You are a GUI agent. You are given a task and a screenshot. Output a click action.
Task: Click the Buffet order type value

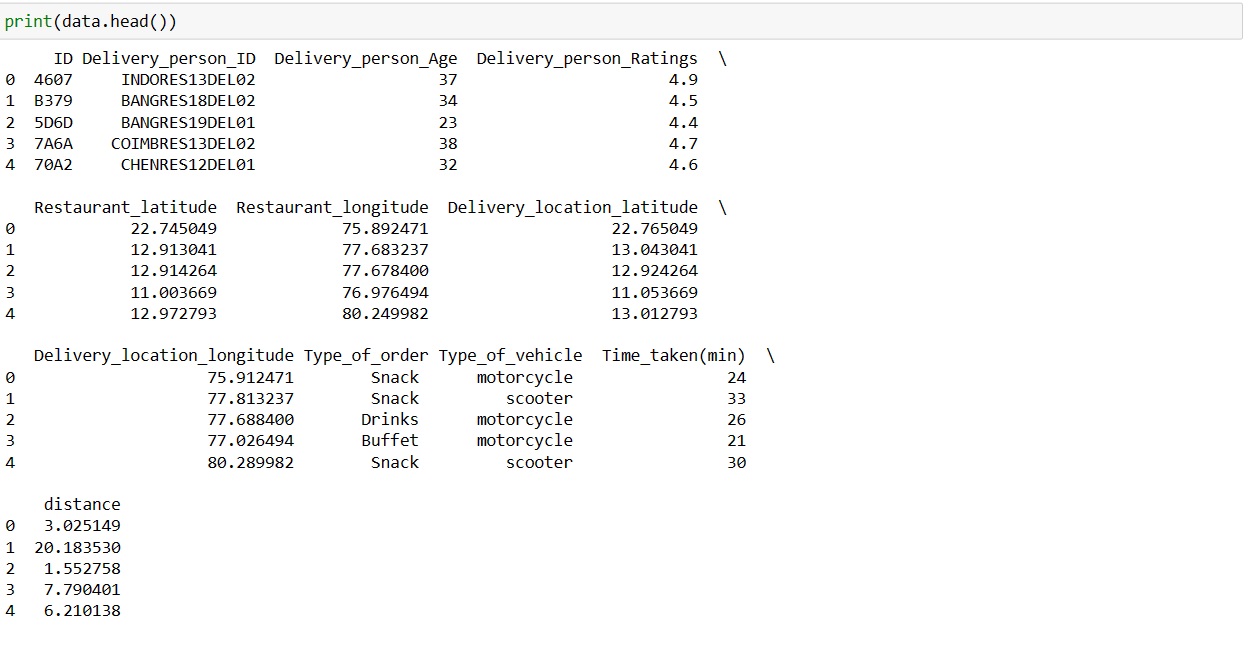390,441
